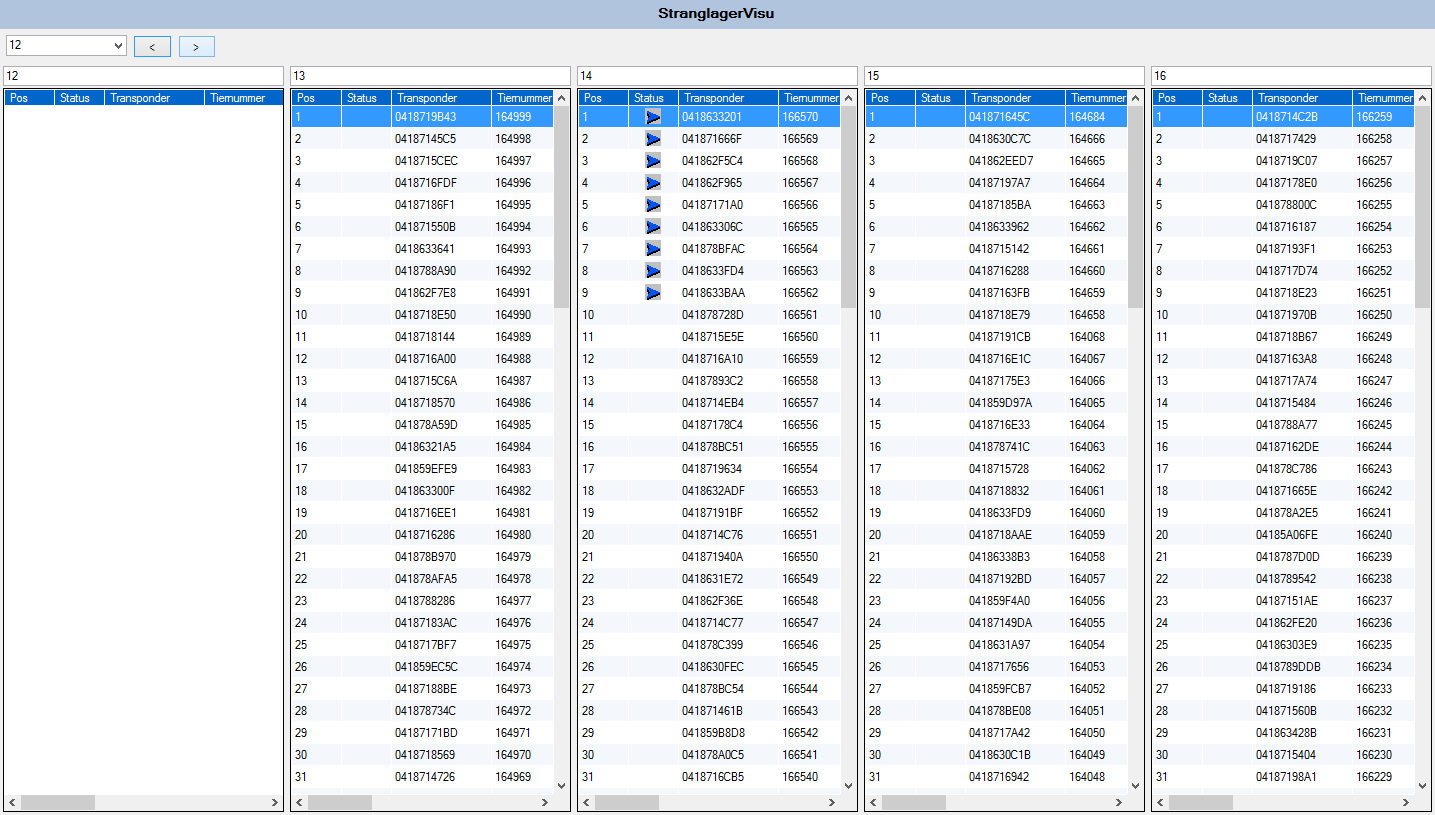Image resolution: width=1435 pixels, height=815 pixels.
Task: Click status arrow icon for transponder 0418633BAA
Action: click(653, 293)
